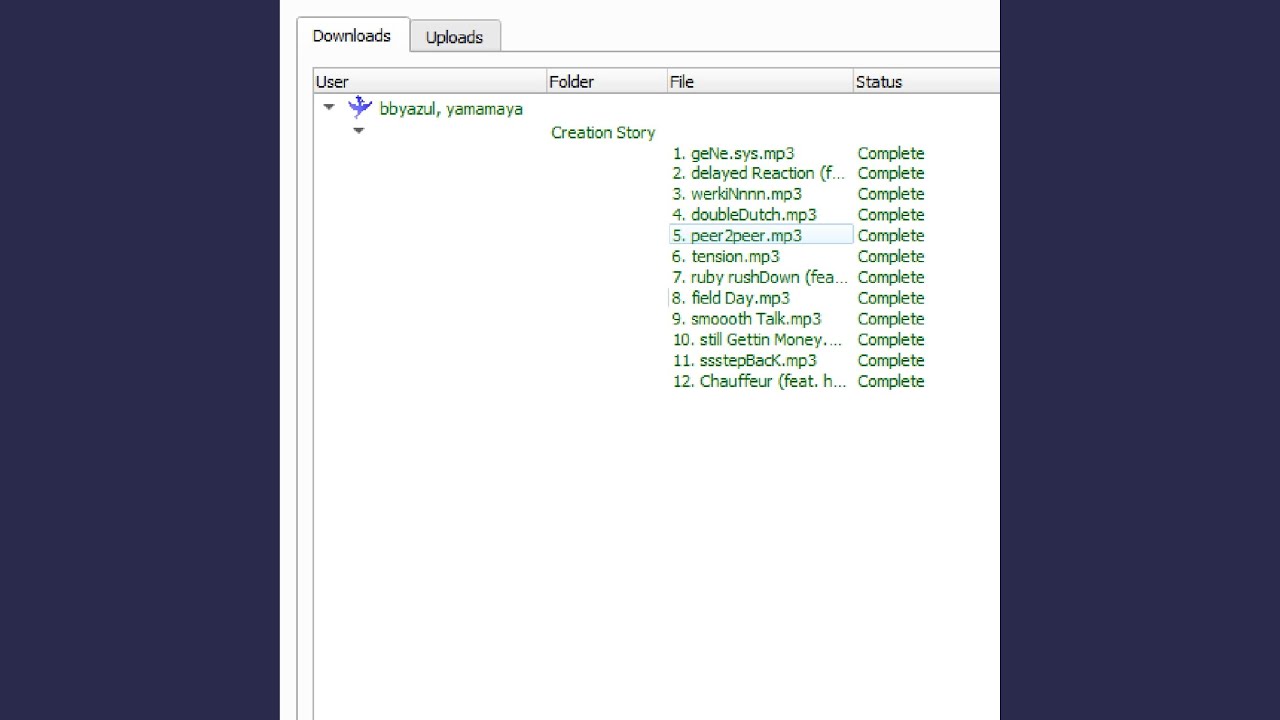Image resolution: width=1280 pixels, height=720 pixels.
Task: Select file 11. ssstepBacK.mp3
Action: coord(744,361)
